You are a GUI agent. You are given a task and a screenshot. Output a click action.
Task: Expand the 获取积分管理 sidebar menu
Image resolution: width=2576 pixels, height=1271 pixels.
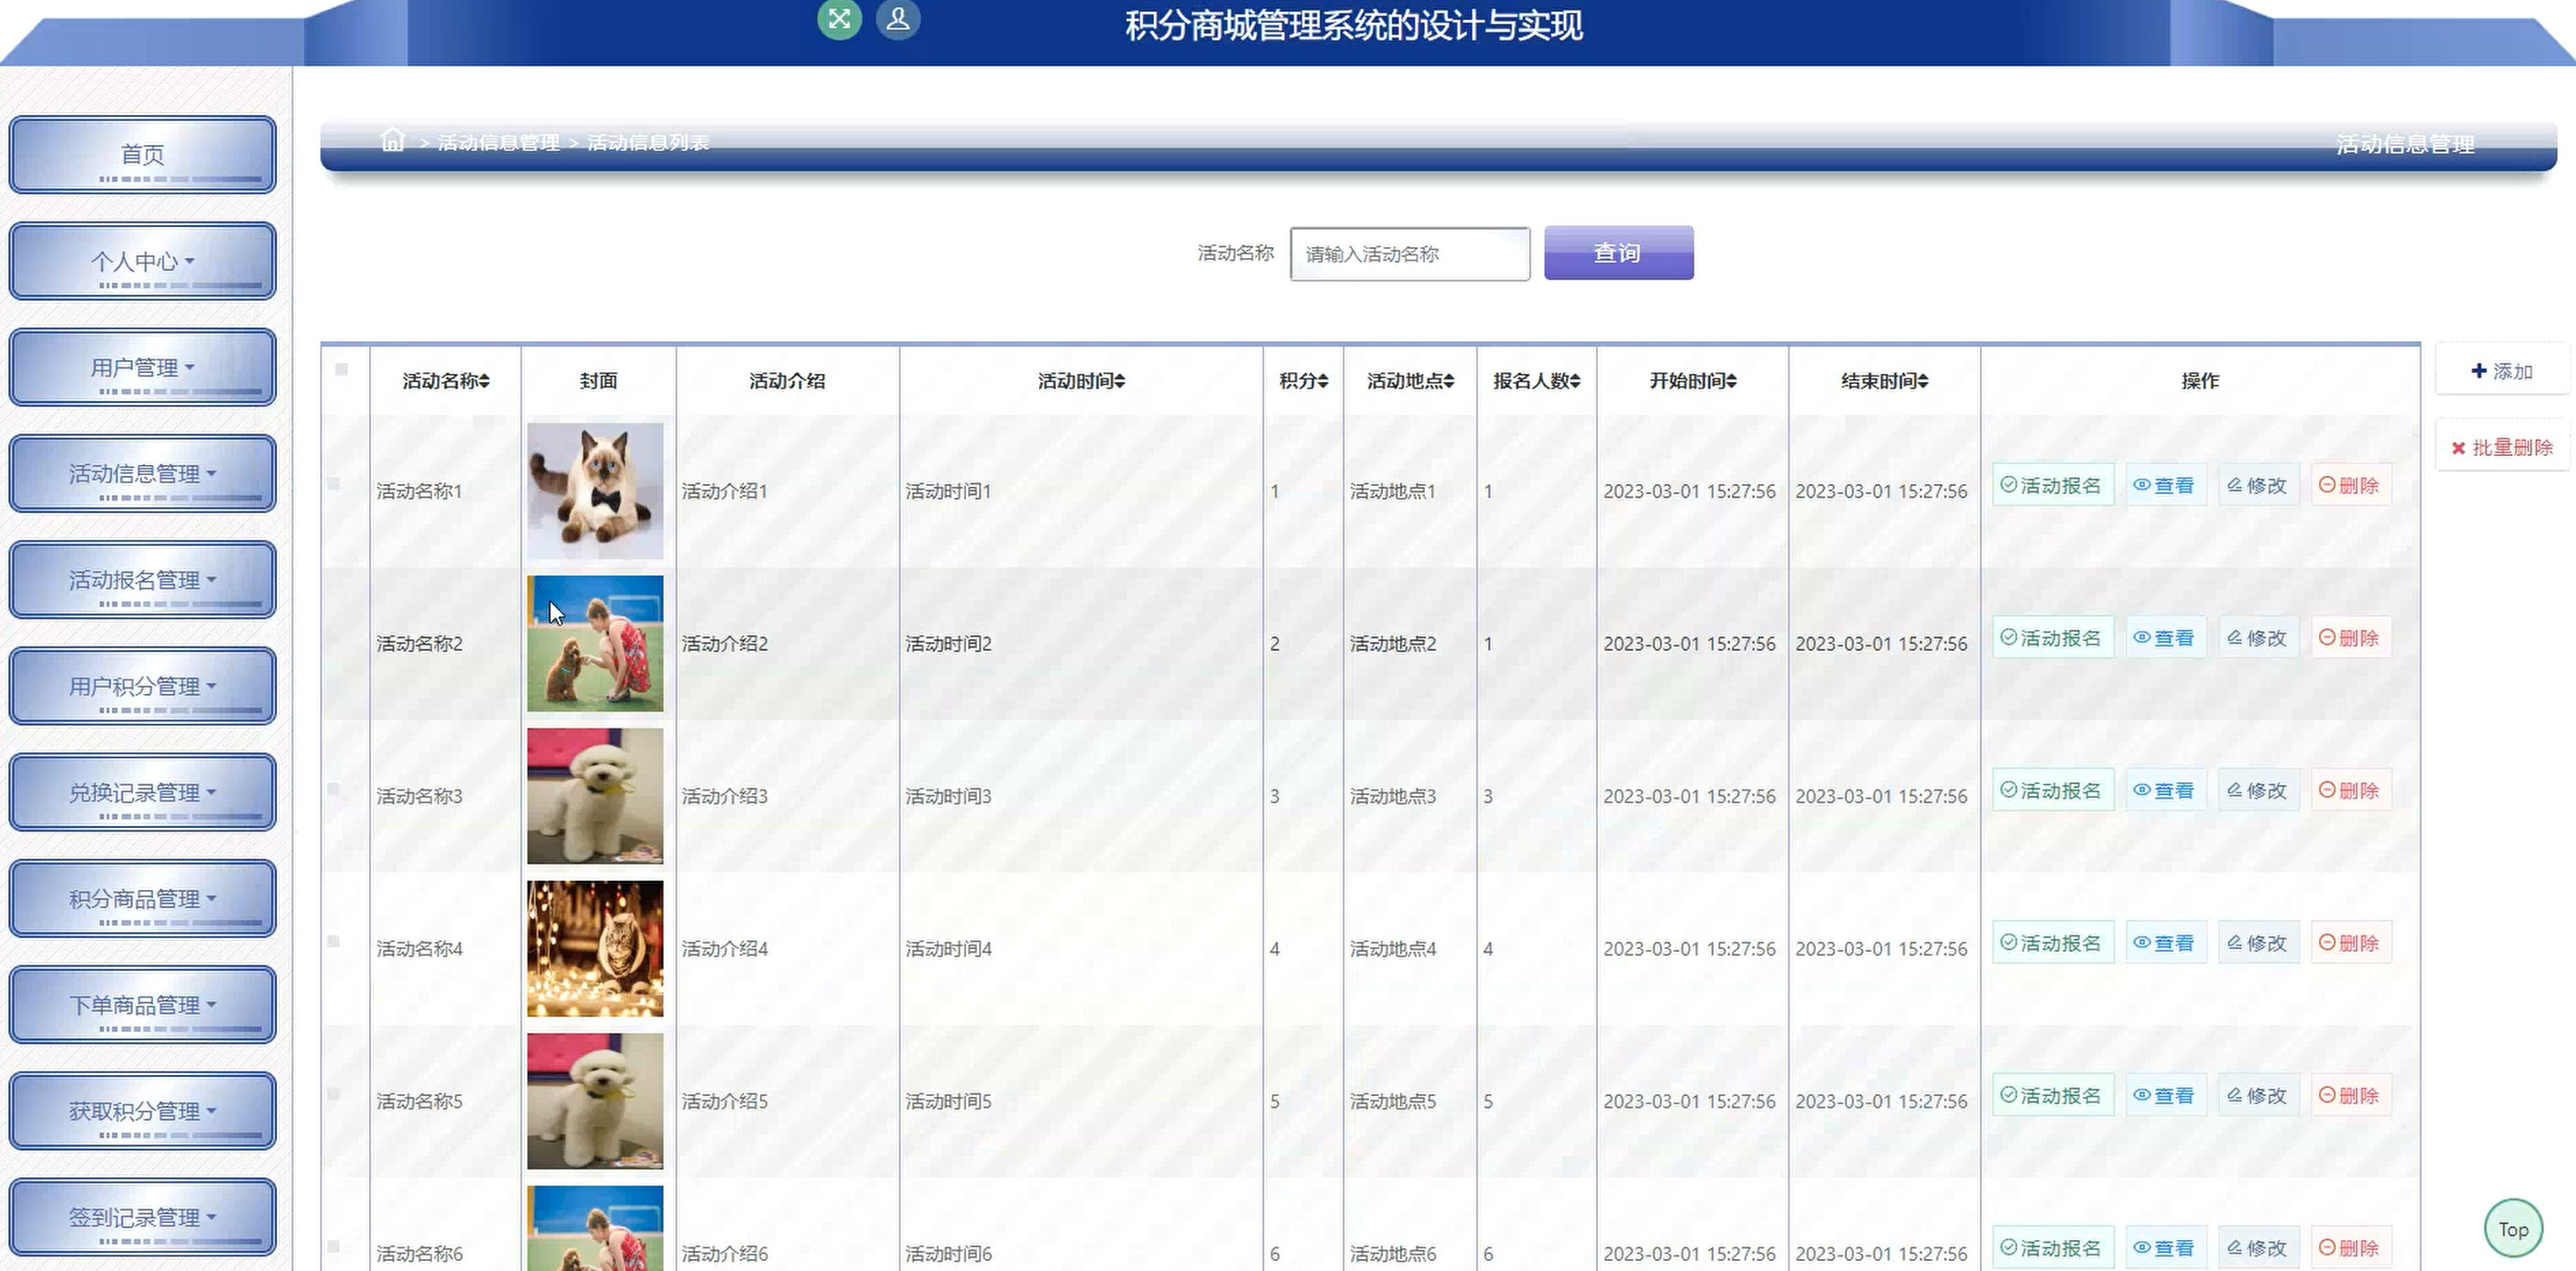tap(142, 1111)
